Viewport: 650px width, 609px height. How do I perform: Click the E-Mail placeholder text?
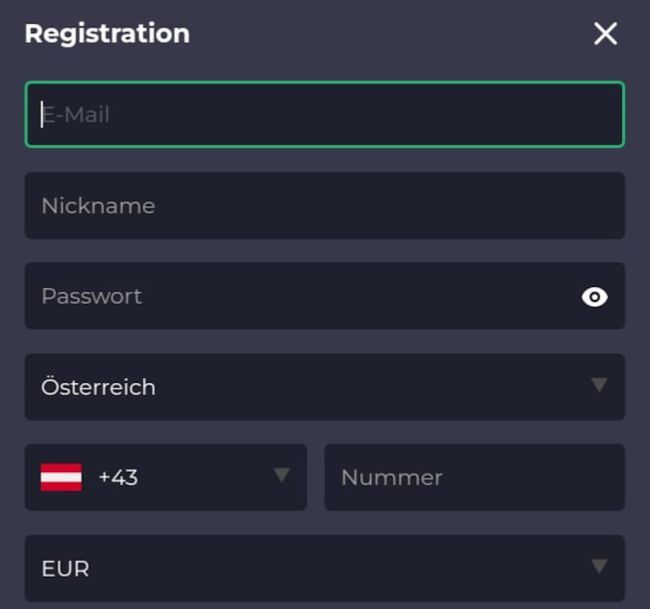pyautogui.click(x=76, y=115)
